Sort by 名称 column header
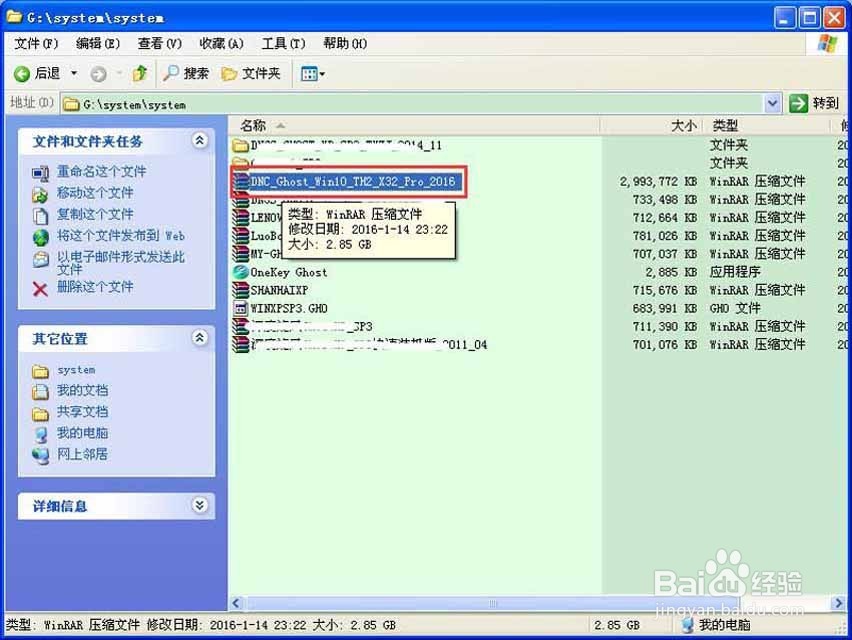Viewport: 852px width, 640px height. [x=414, y=126]
